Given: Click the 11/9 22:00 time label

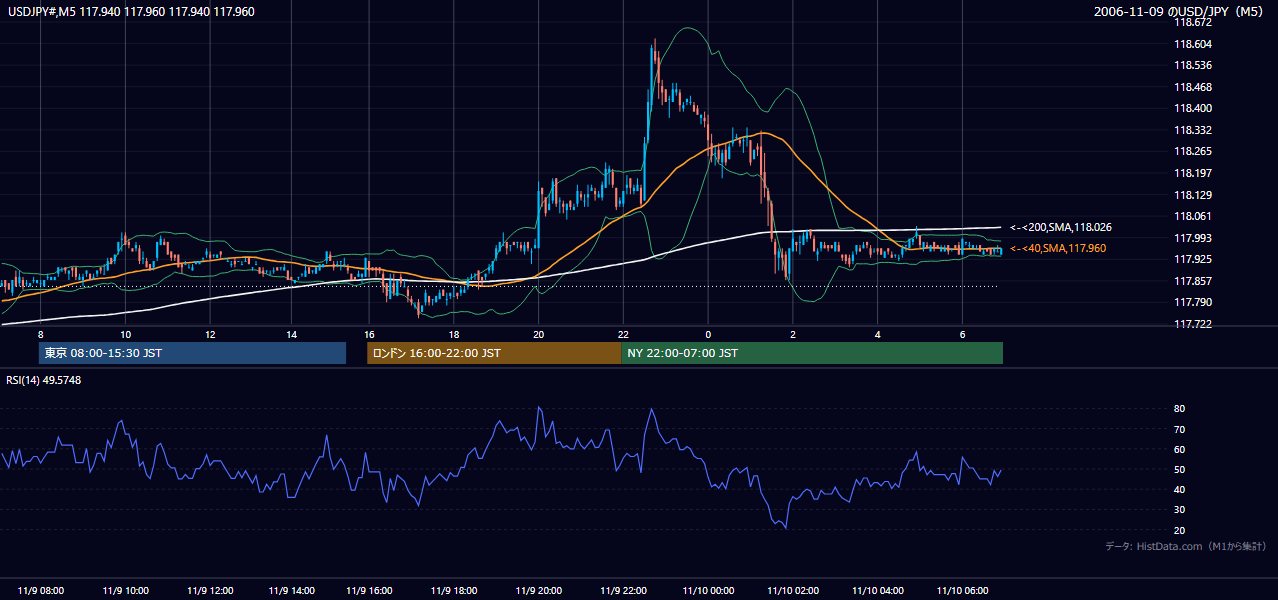Looking at the screenshot, I should (x=625, y=590).
